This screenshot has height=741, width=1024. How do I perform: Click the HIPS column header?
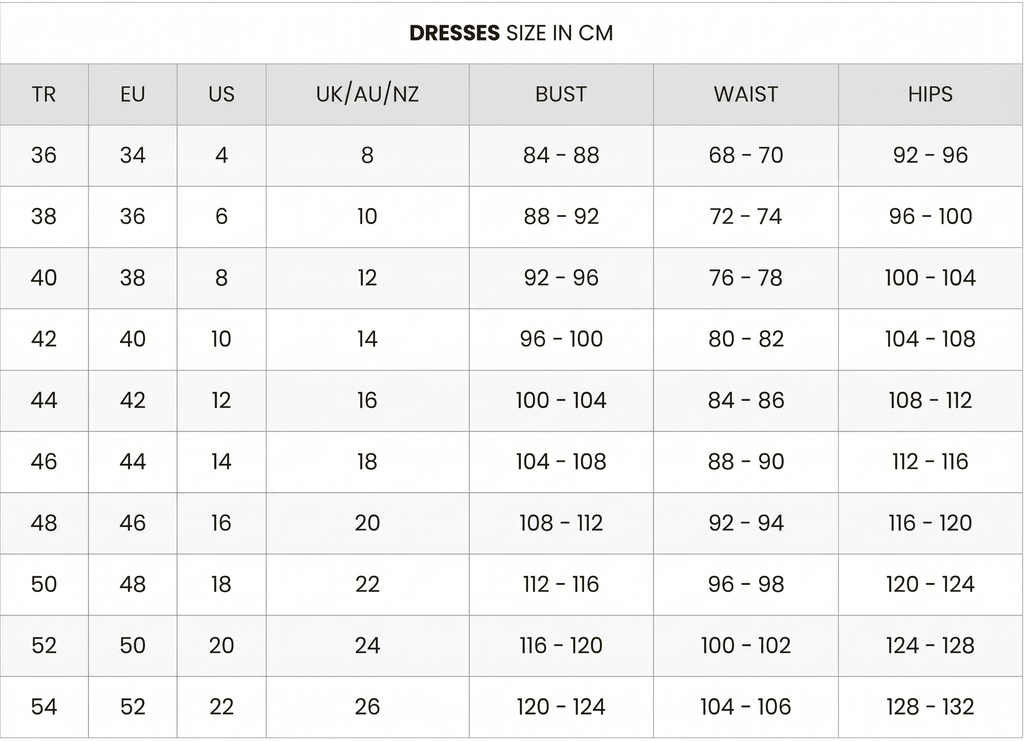[x=930, y=95]
